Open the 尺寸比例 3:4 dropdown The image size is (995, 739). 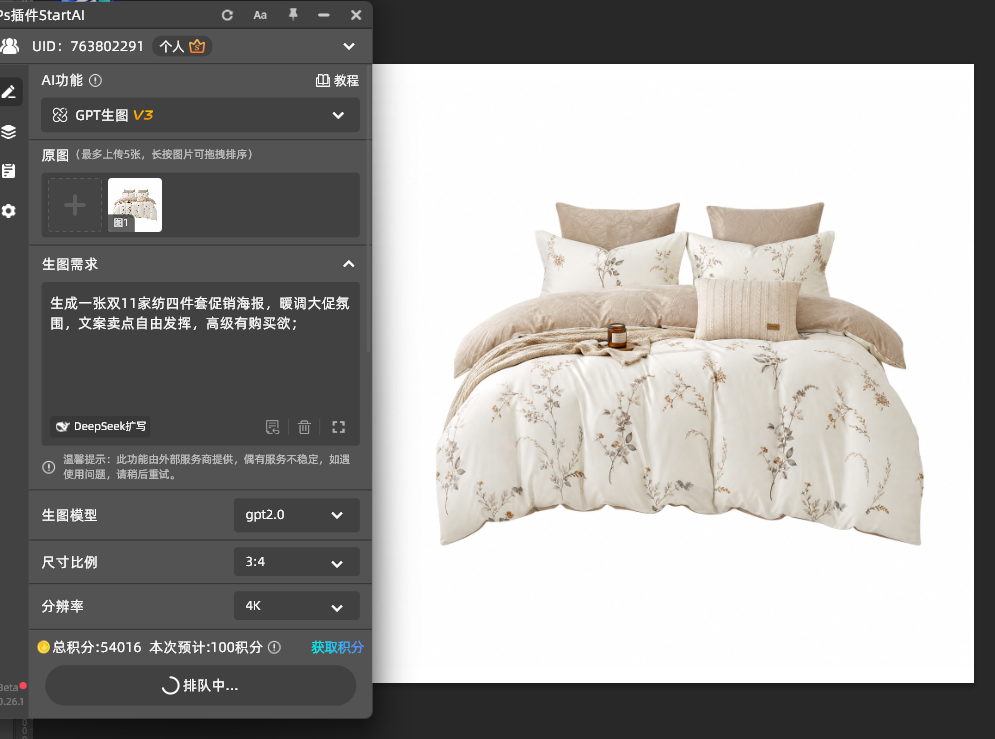pos(296,562)
